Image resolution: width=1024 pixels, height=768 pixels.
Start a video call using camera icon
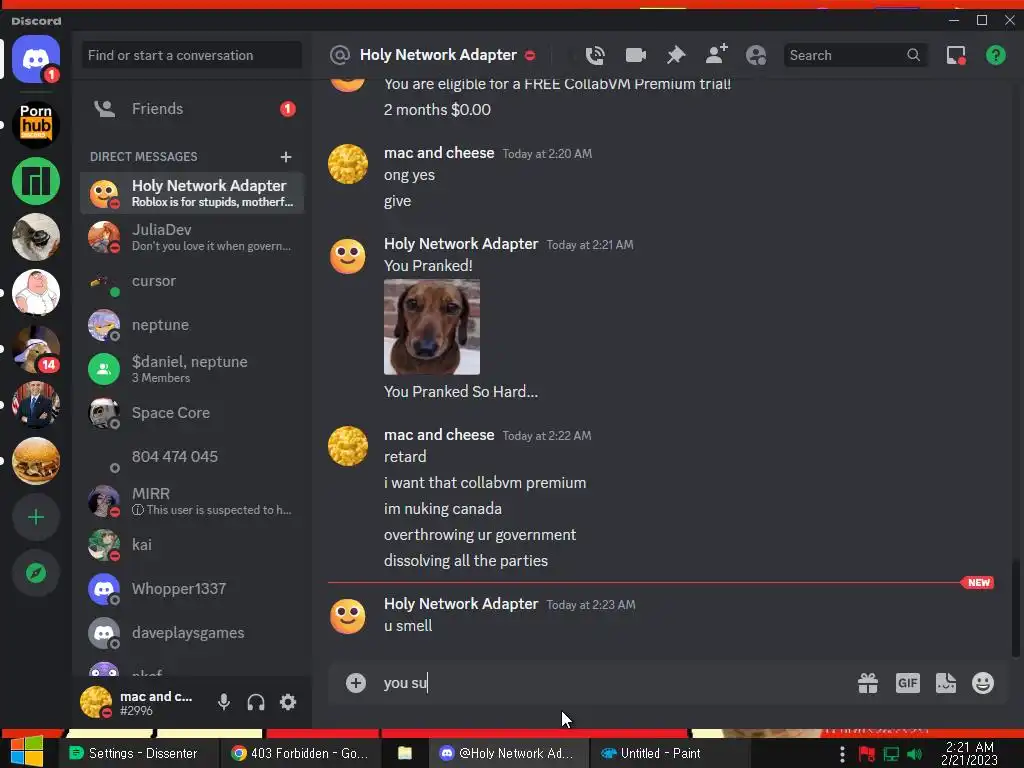coord(635,56)
